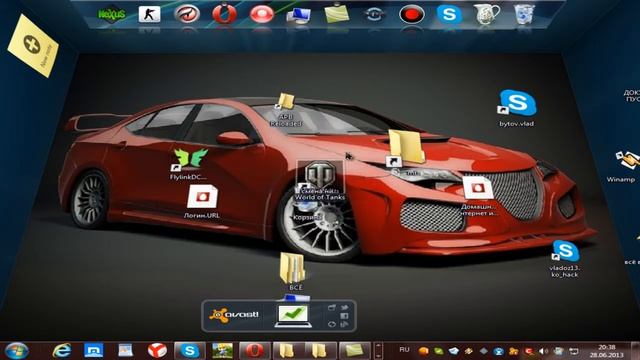Open the computer monitor icon in dock
Screen dimensions: 640x360
pyautogui.click(x=298, y=16)
